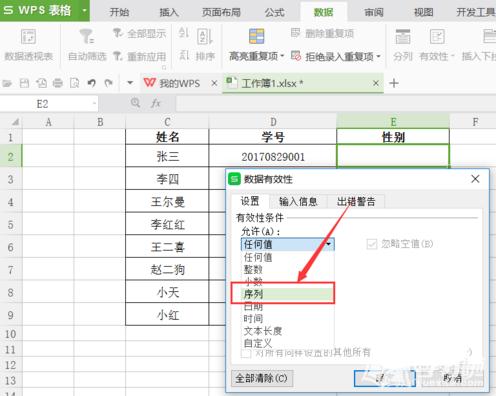Switch to the 开始 ribbon tab
Viewport: 496px width, 396px height.
(119, 12)
